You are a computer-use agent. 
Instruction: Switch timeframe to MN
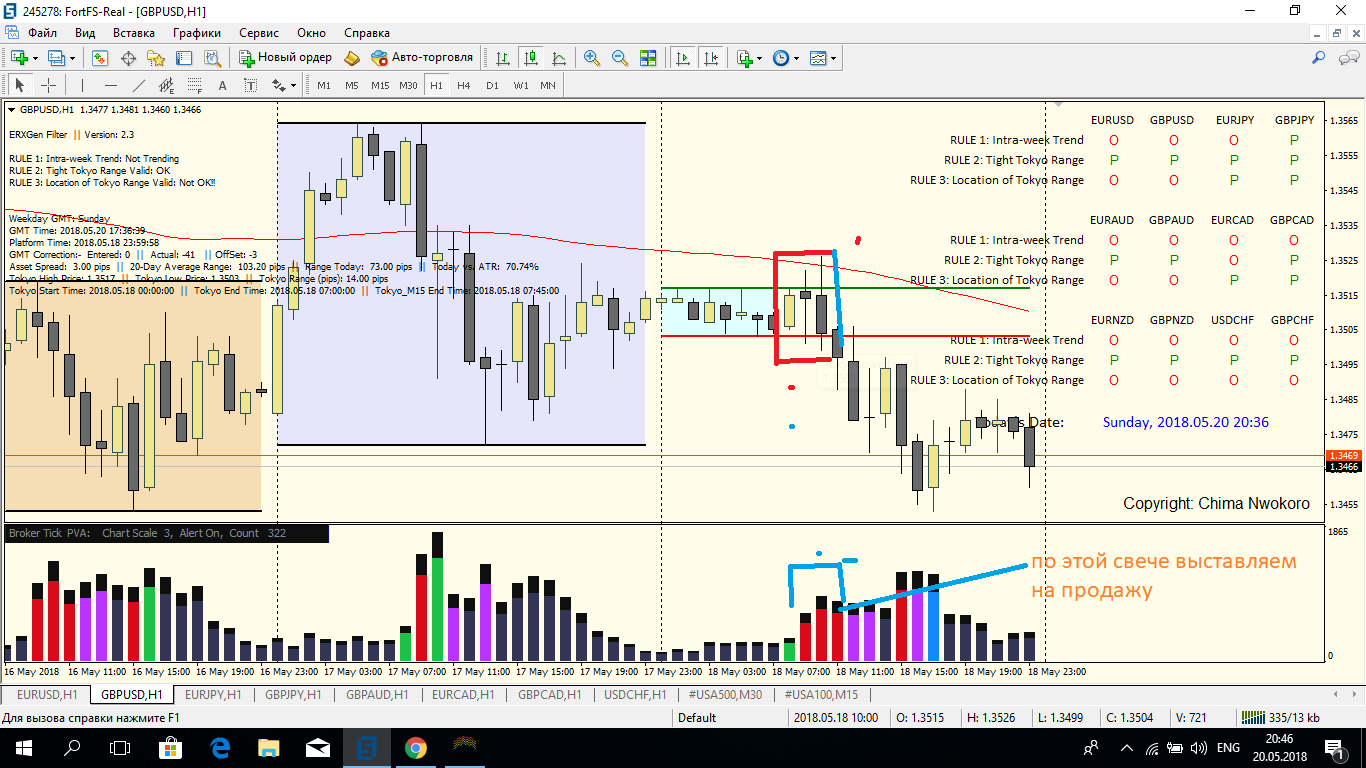point(548,85)
